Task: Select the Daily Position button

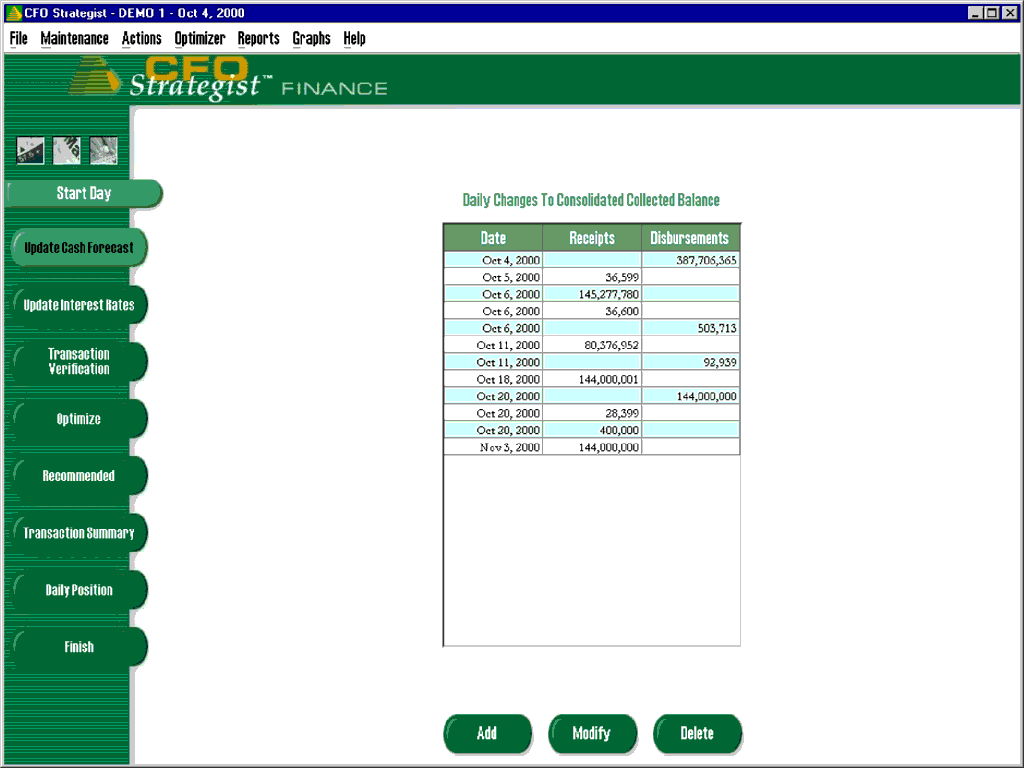Action: click(79, 590)
